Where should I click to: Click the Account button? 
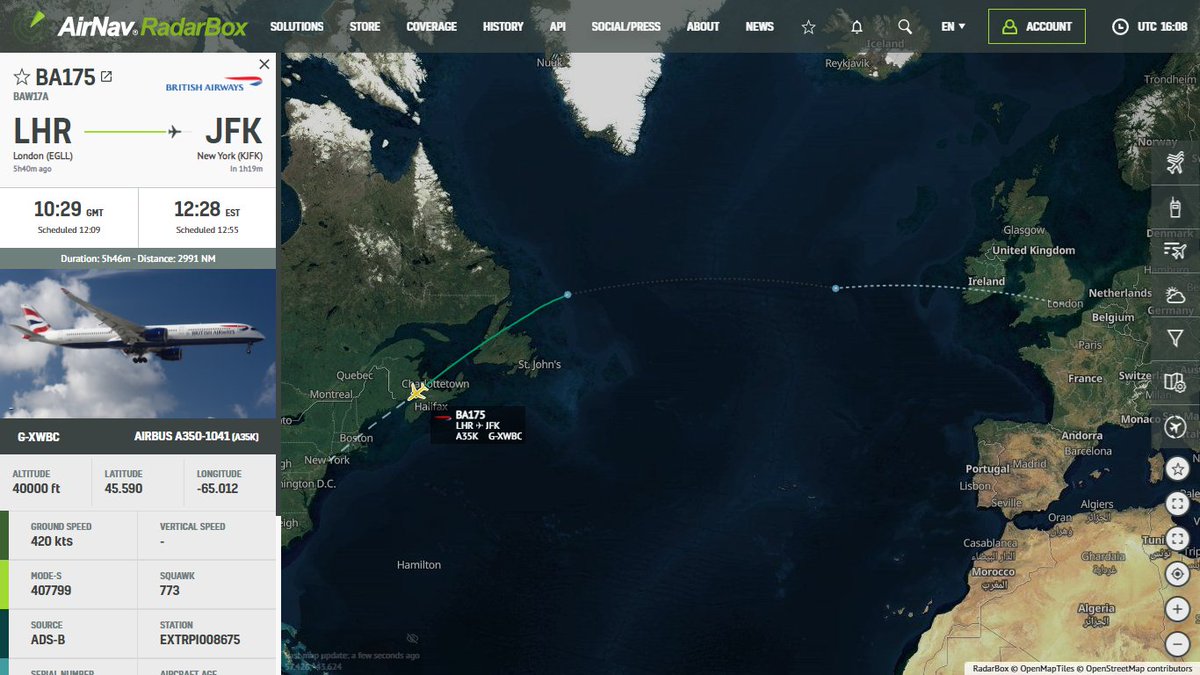1037,27
